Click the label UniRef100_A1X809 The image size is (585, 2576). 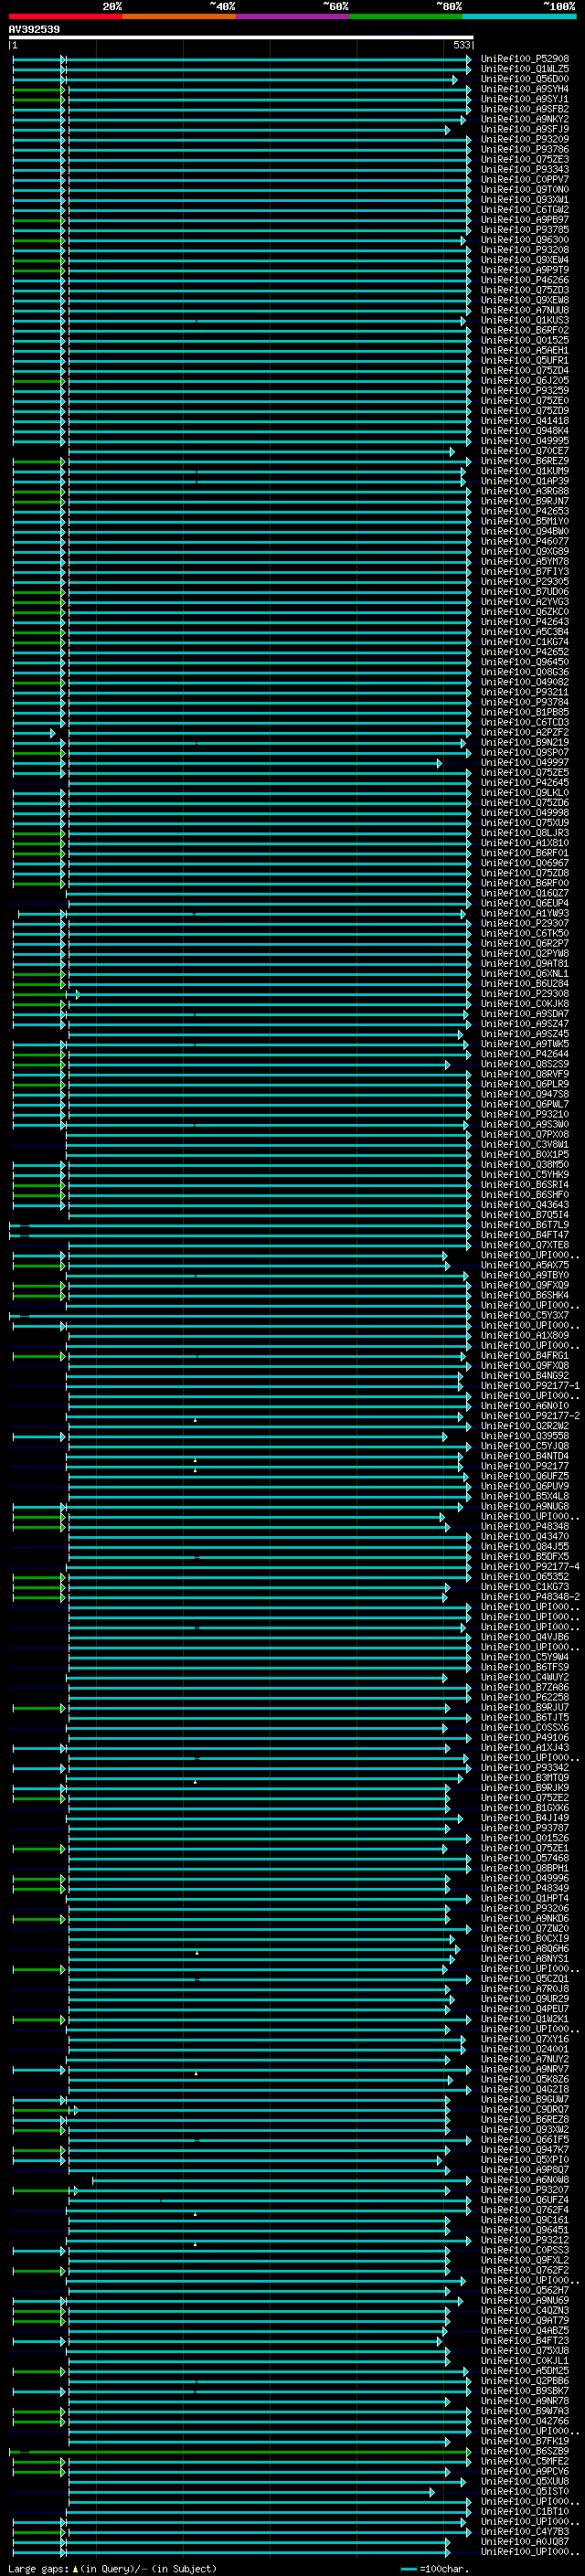[525, 1335]
